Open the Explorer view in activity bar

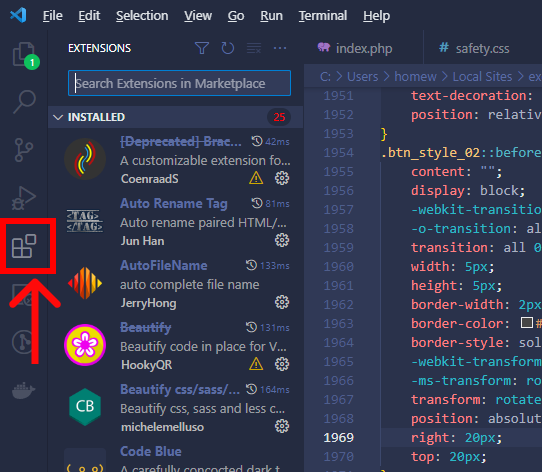click(24, 54)
